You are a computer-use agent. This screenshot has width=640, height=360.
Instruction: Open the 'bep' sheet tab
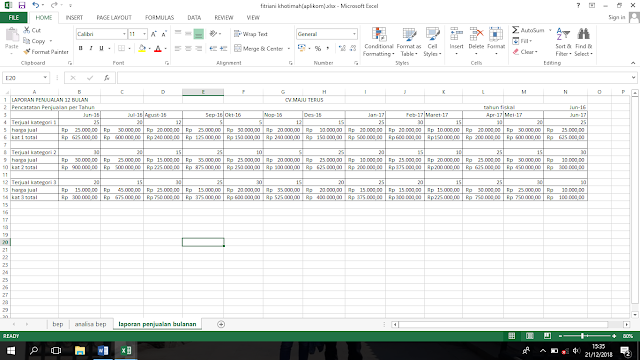click(x=58, y=324)
